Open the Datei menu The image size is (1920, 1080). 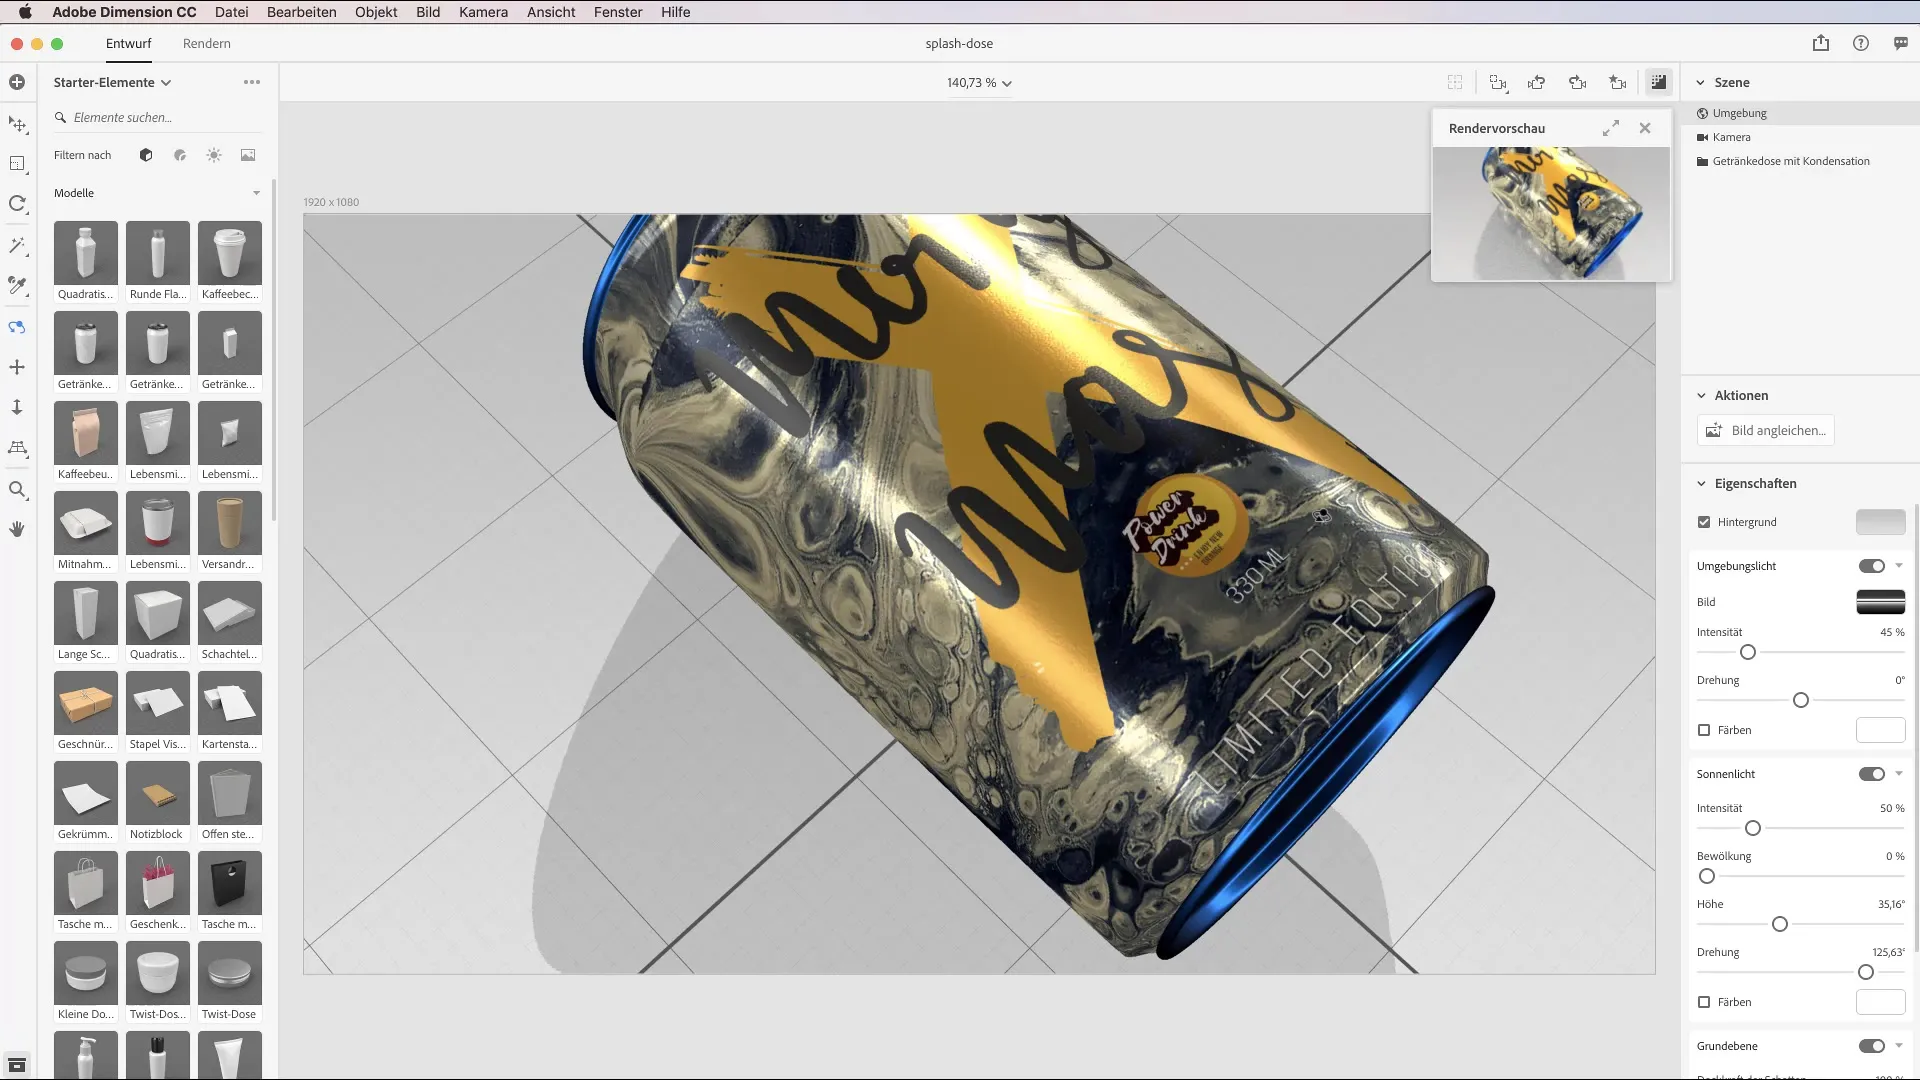point(231,12)
